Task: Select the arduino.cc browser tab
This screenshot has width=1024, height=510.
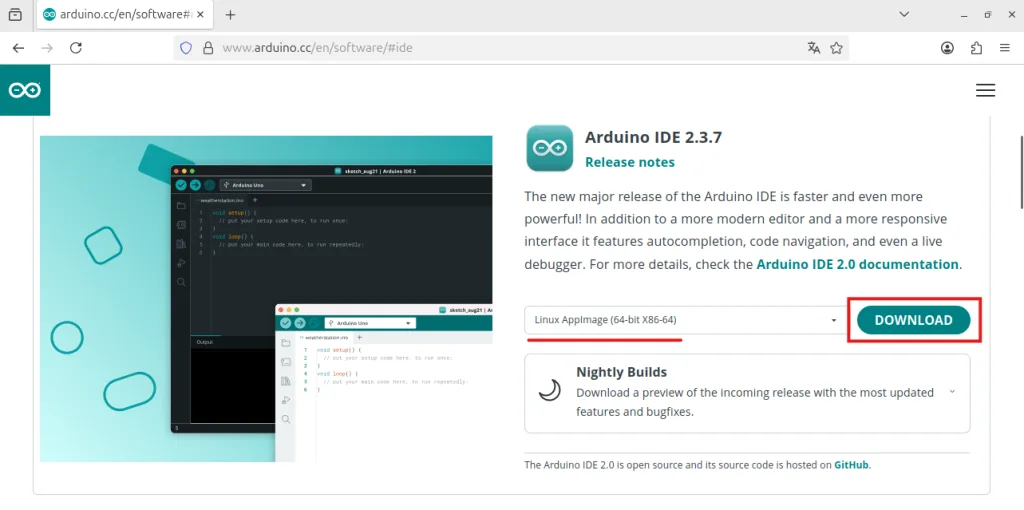Action: pyautogui.click(x=118, y=15)
